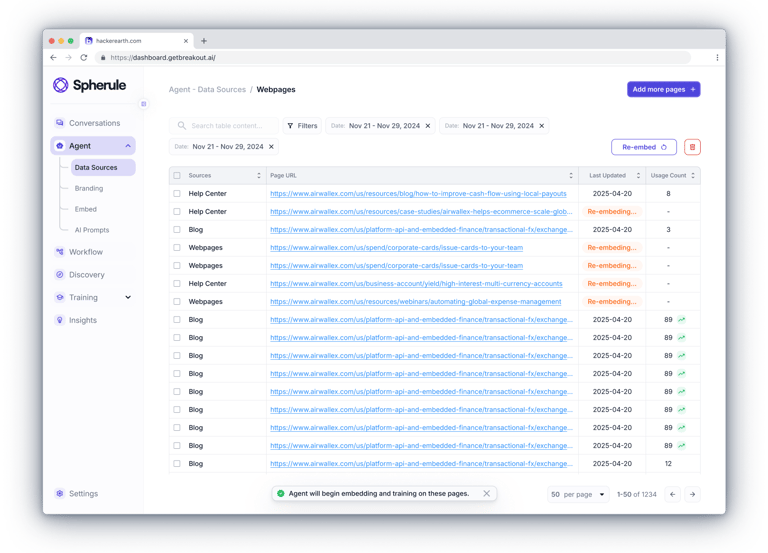Image resolution: width=768 pixels, height=553 pixels.
Task: Expand the Training section chevron
Action: coord(128,297)
